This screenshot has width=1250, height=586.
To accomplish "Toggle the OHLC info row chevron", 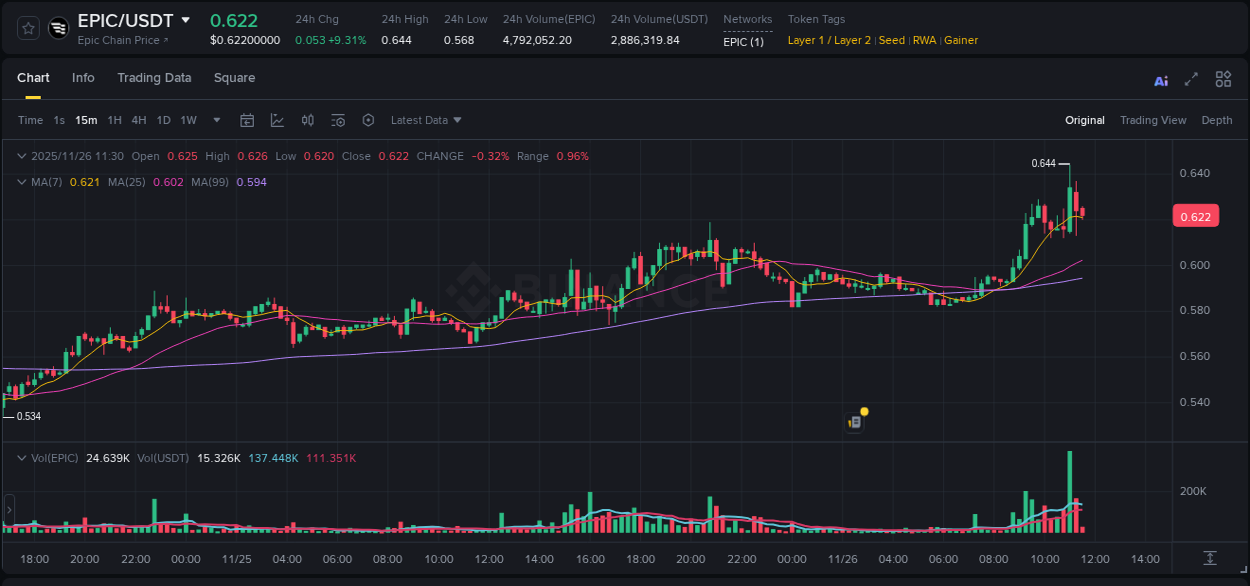I will (x=21, y=156).
